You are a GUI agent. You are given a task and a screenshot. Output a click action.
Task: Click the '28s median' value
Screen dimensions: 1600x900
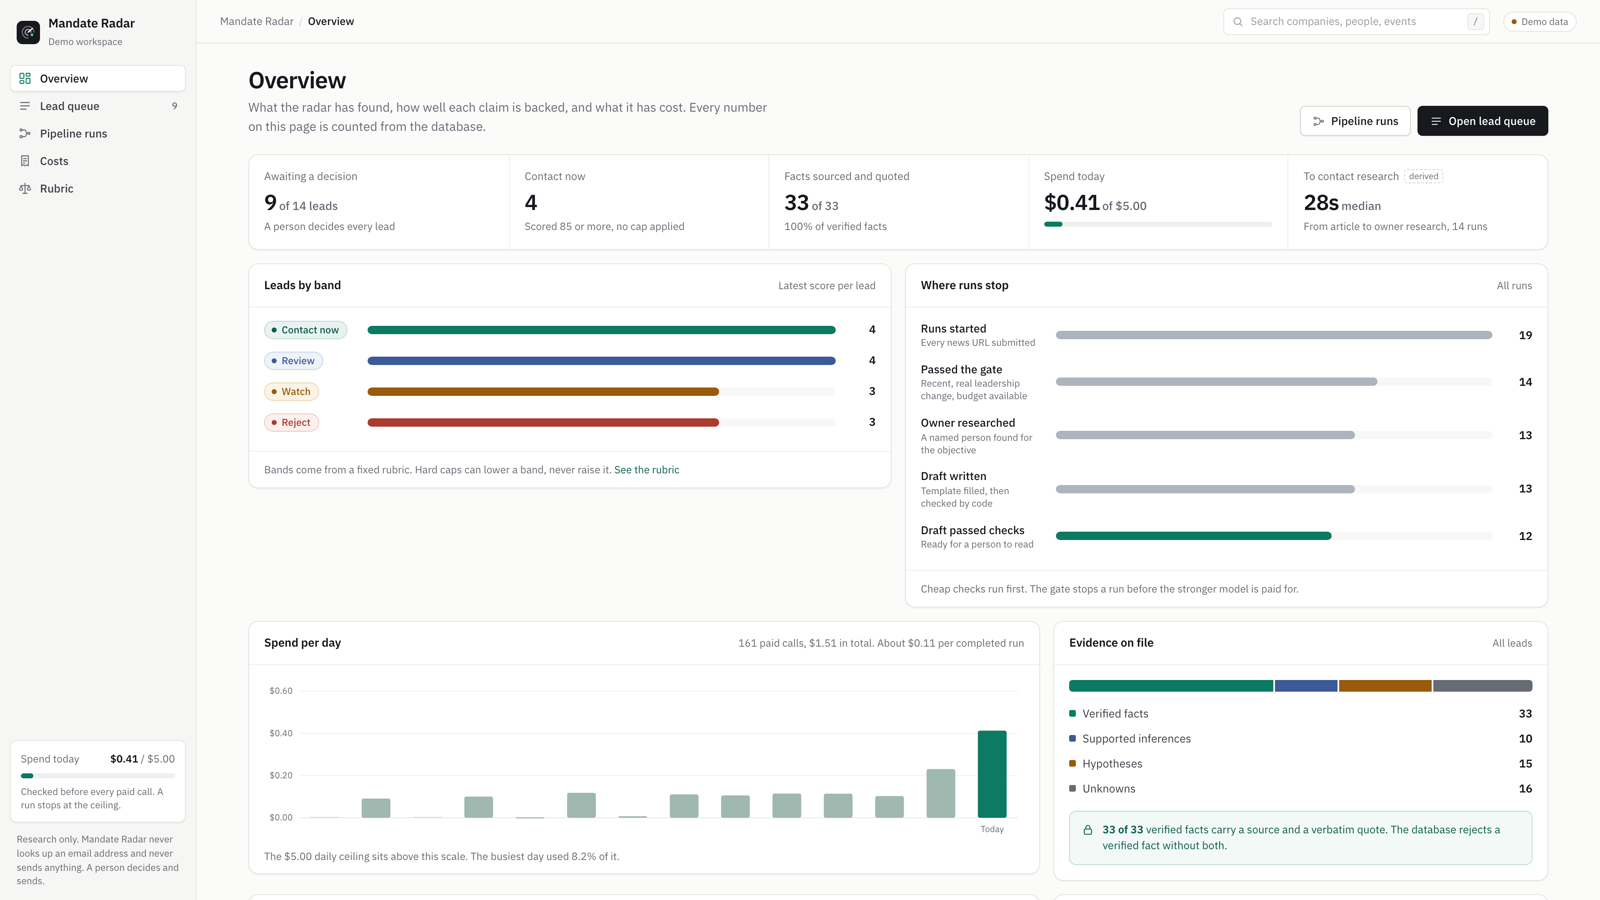point(1342,203)
